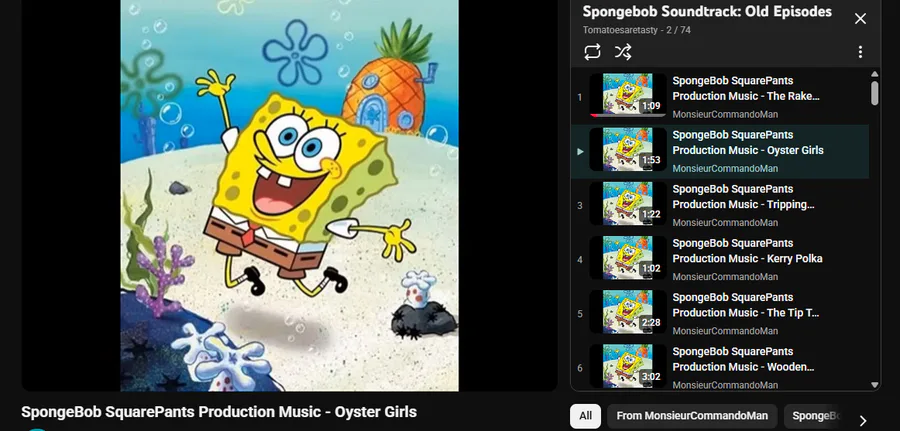Select Production Music - Wooden... title
This screenshot has height=431, width=900.
tap(743, 359)
